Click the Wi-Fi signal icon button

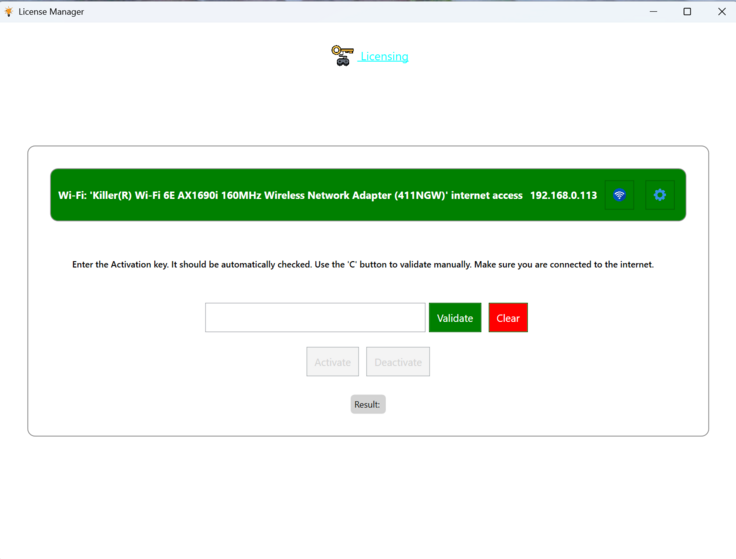619,195
